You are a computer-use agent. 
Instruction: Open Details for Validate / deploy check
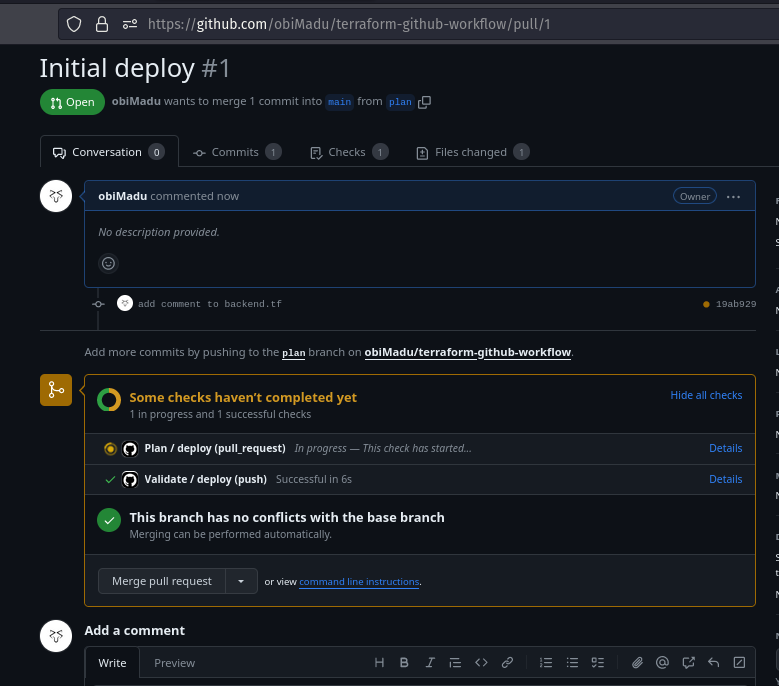[725, 479]
